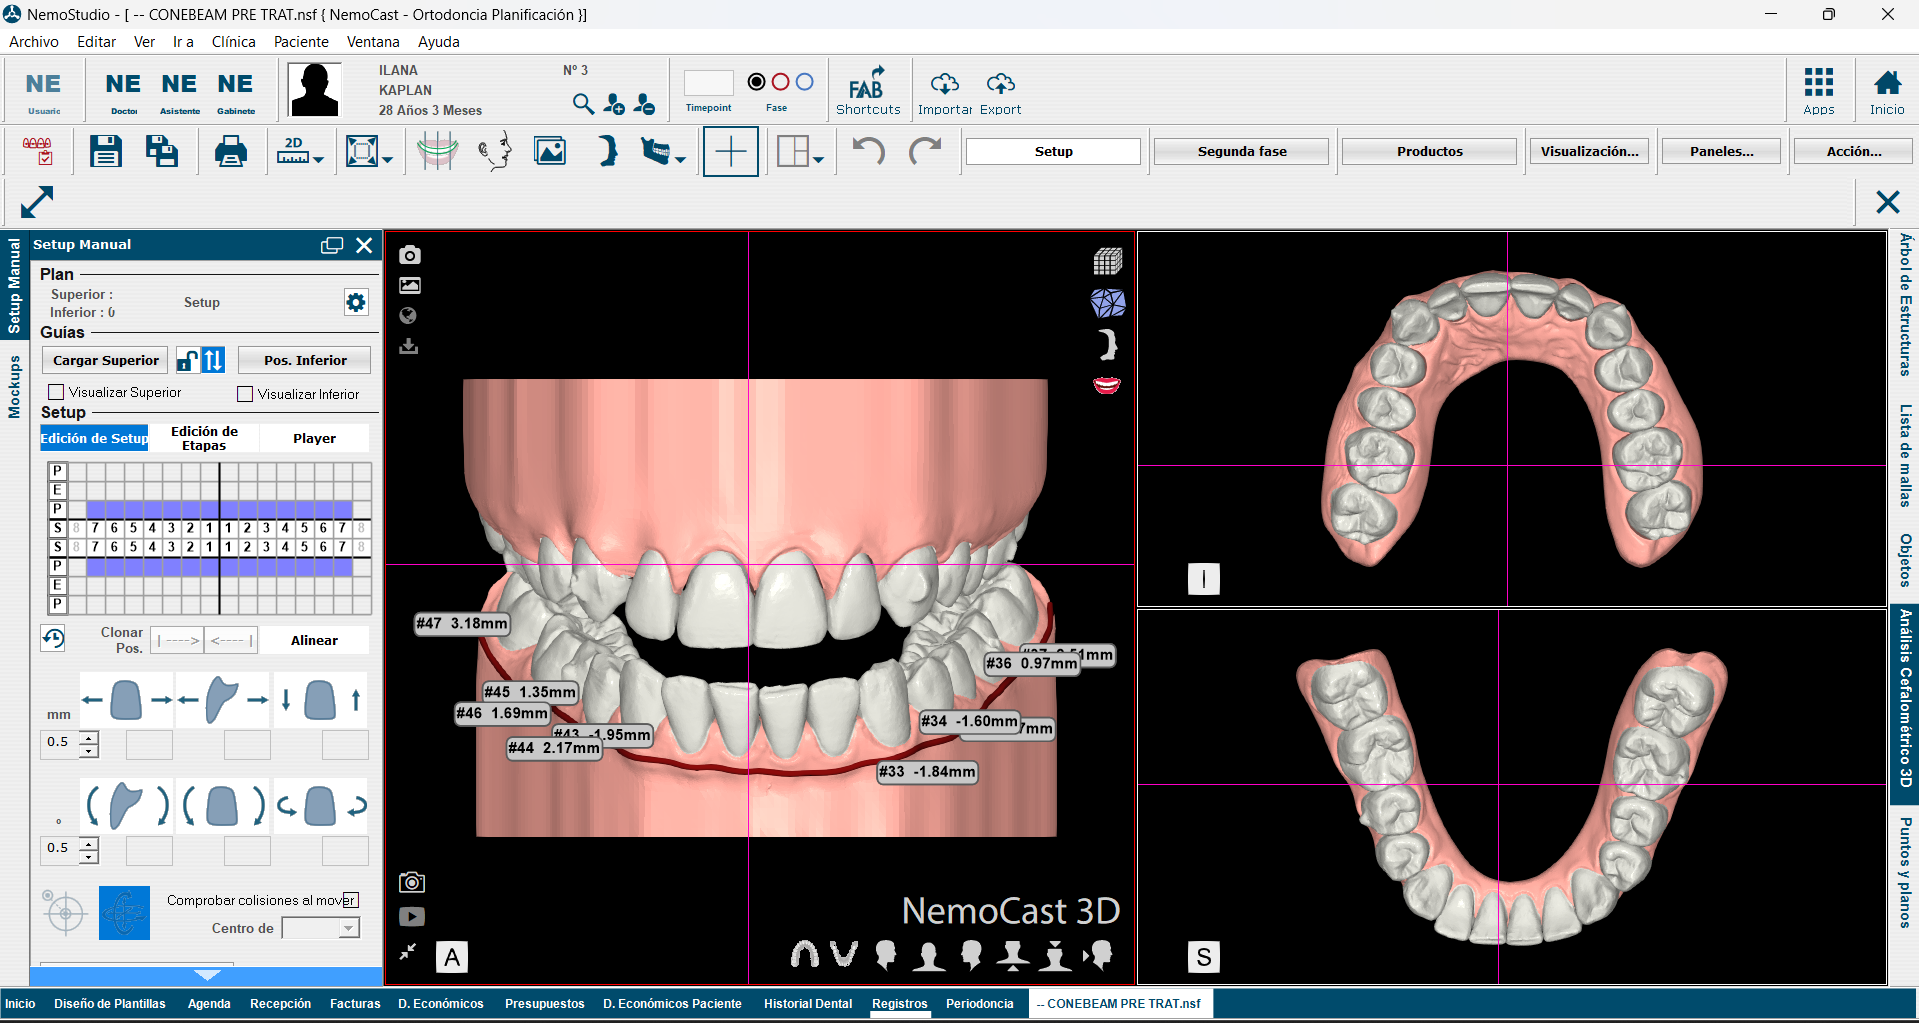Viewport: 1919px width, 1023px height.
Task: Click the Alinear button
Action: coord(314,640)
